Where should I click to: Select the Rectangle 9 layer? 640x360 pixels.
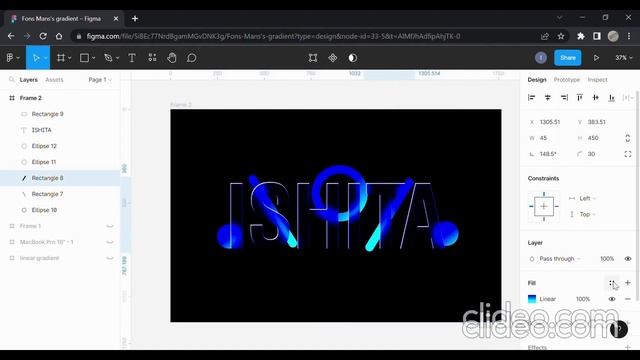pyautogui.click(x=60, y=114)
